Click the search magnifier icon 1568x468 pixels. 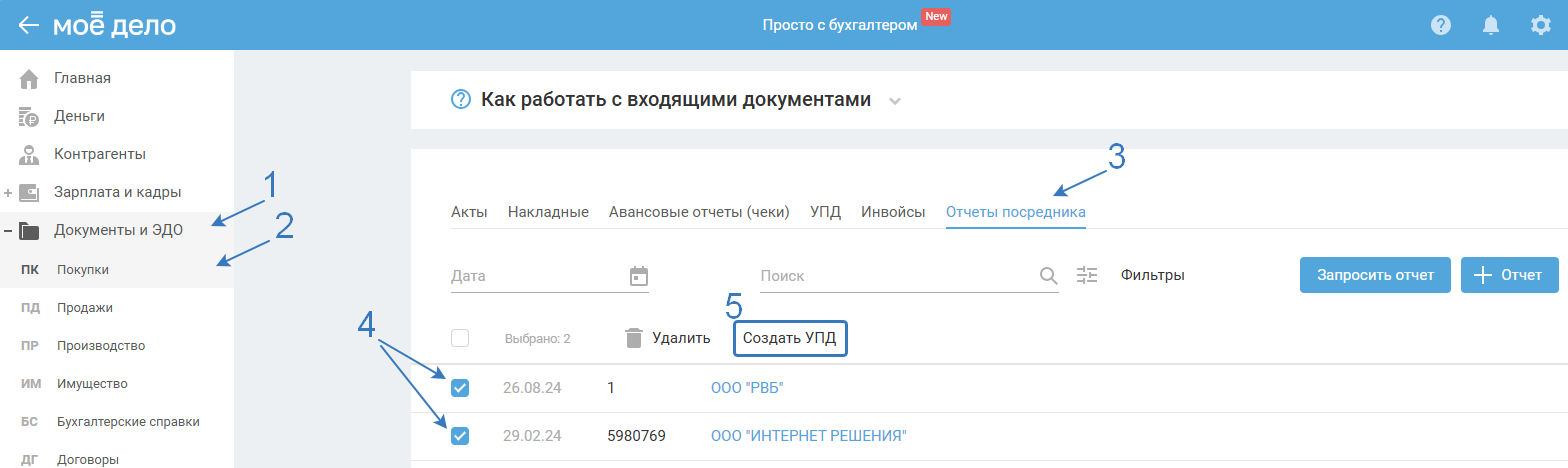tap(1048, 275)
